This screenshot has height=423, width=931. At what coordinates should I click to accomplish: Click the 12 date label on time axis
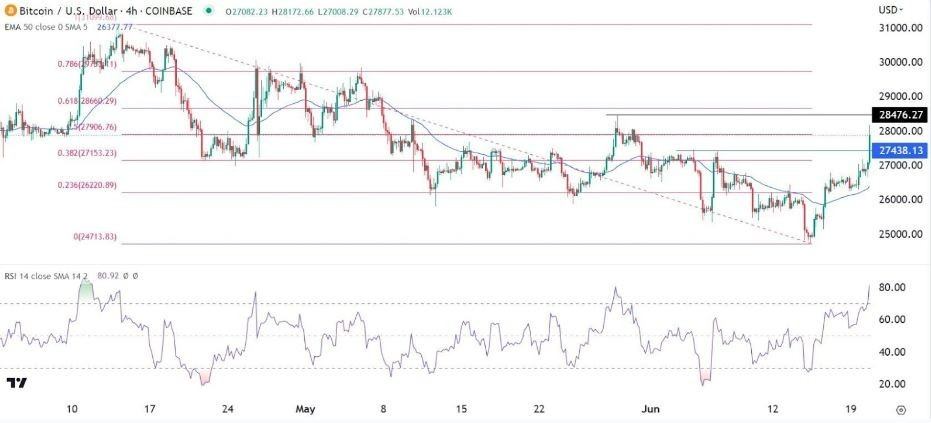pos(773,409)
